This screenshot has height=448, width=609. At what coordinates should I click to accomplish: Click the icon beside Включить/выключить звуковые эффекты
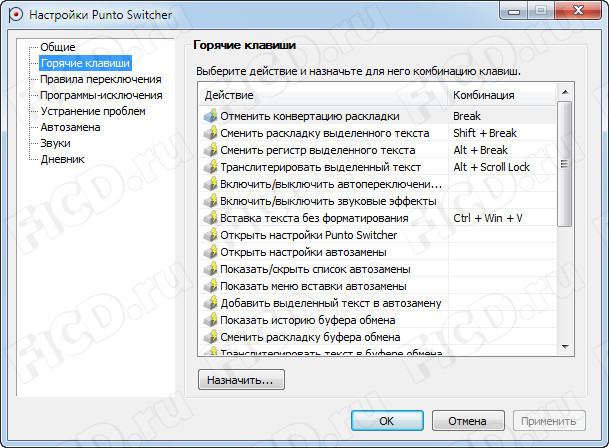(x=210, y=201)
